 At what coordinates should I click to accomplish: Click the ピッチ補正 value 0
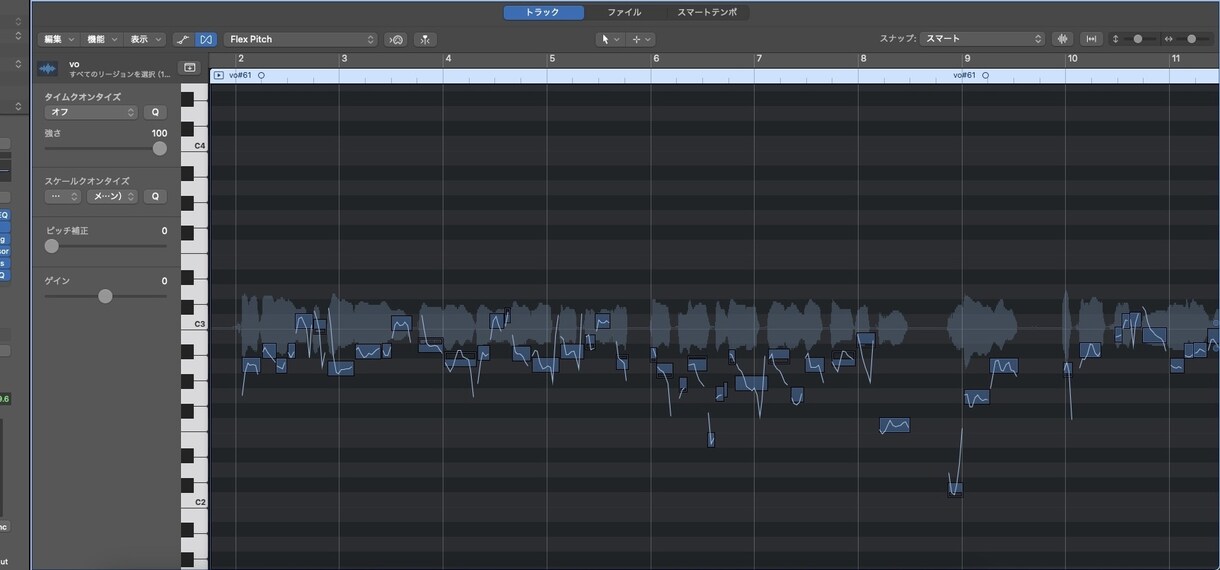[x=164, y=231]
